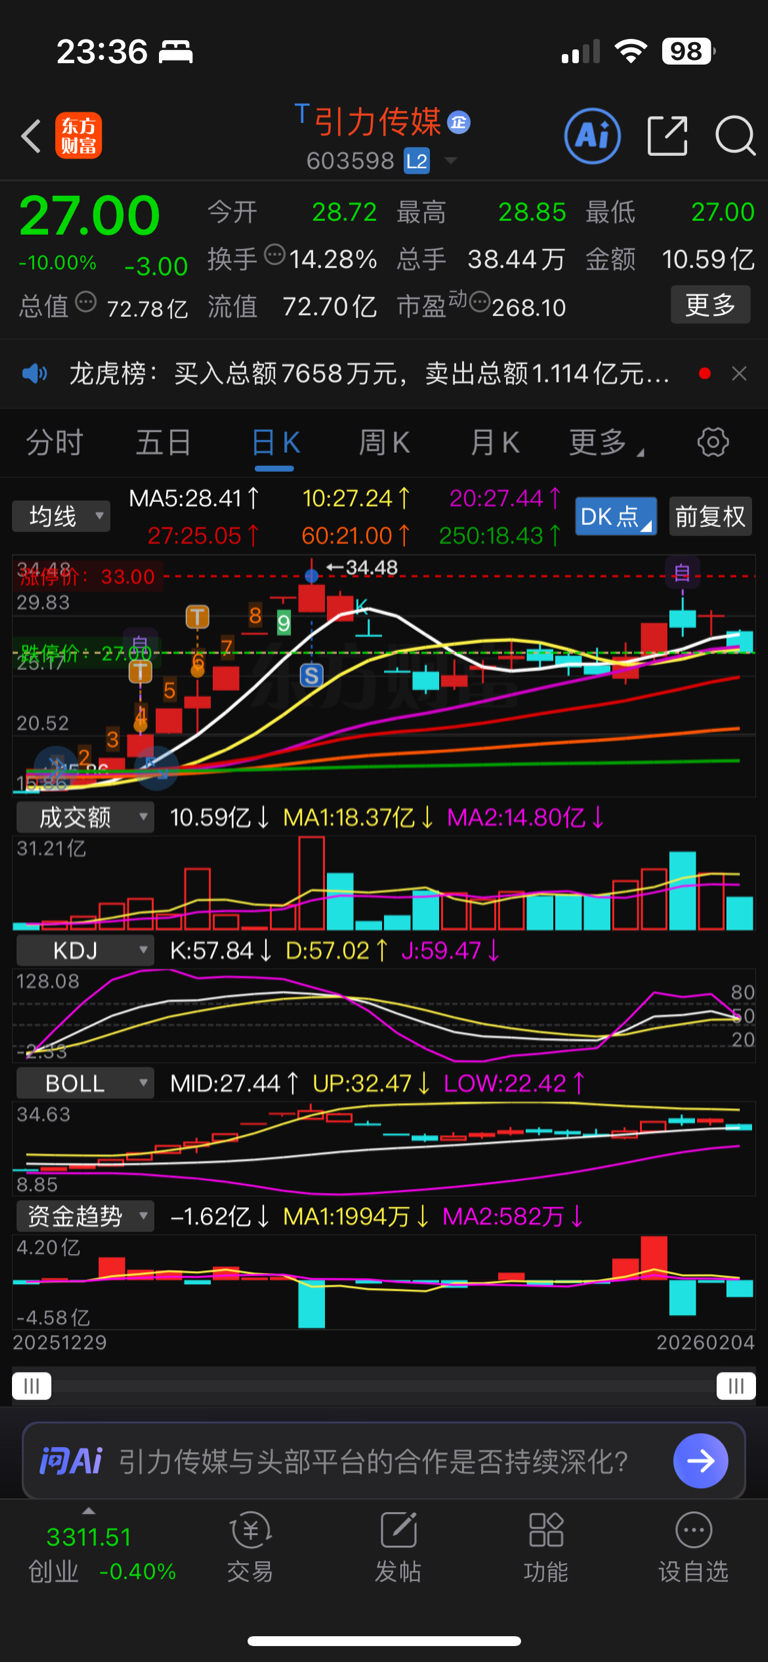Tap the blue S sell marker on chart

pyautogui.click(x=312, y=676)
